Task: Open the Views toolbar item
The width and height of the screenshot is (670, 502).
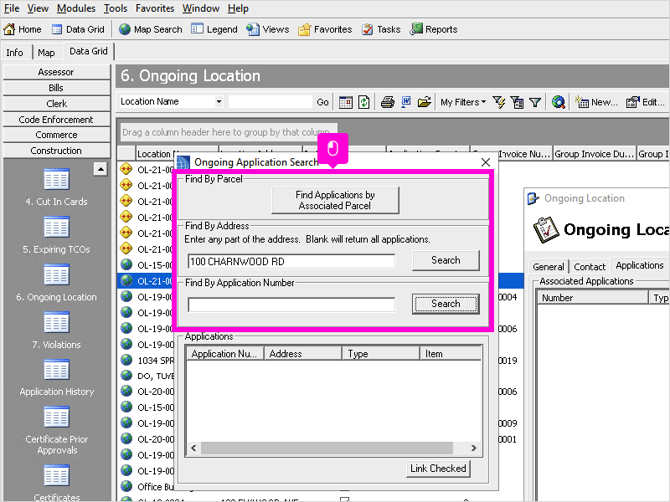Action: pyautogui.click(x=268, y=29)
